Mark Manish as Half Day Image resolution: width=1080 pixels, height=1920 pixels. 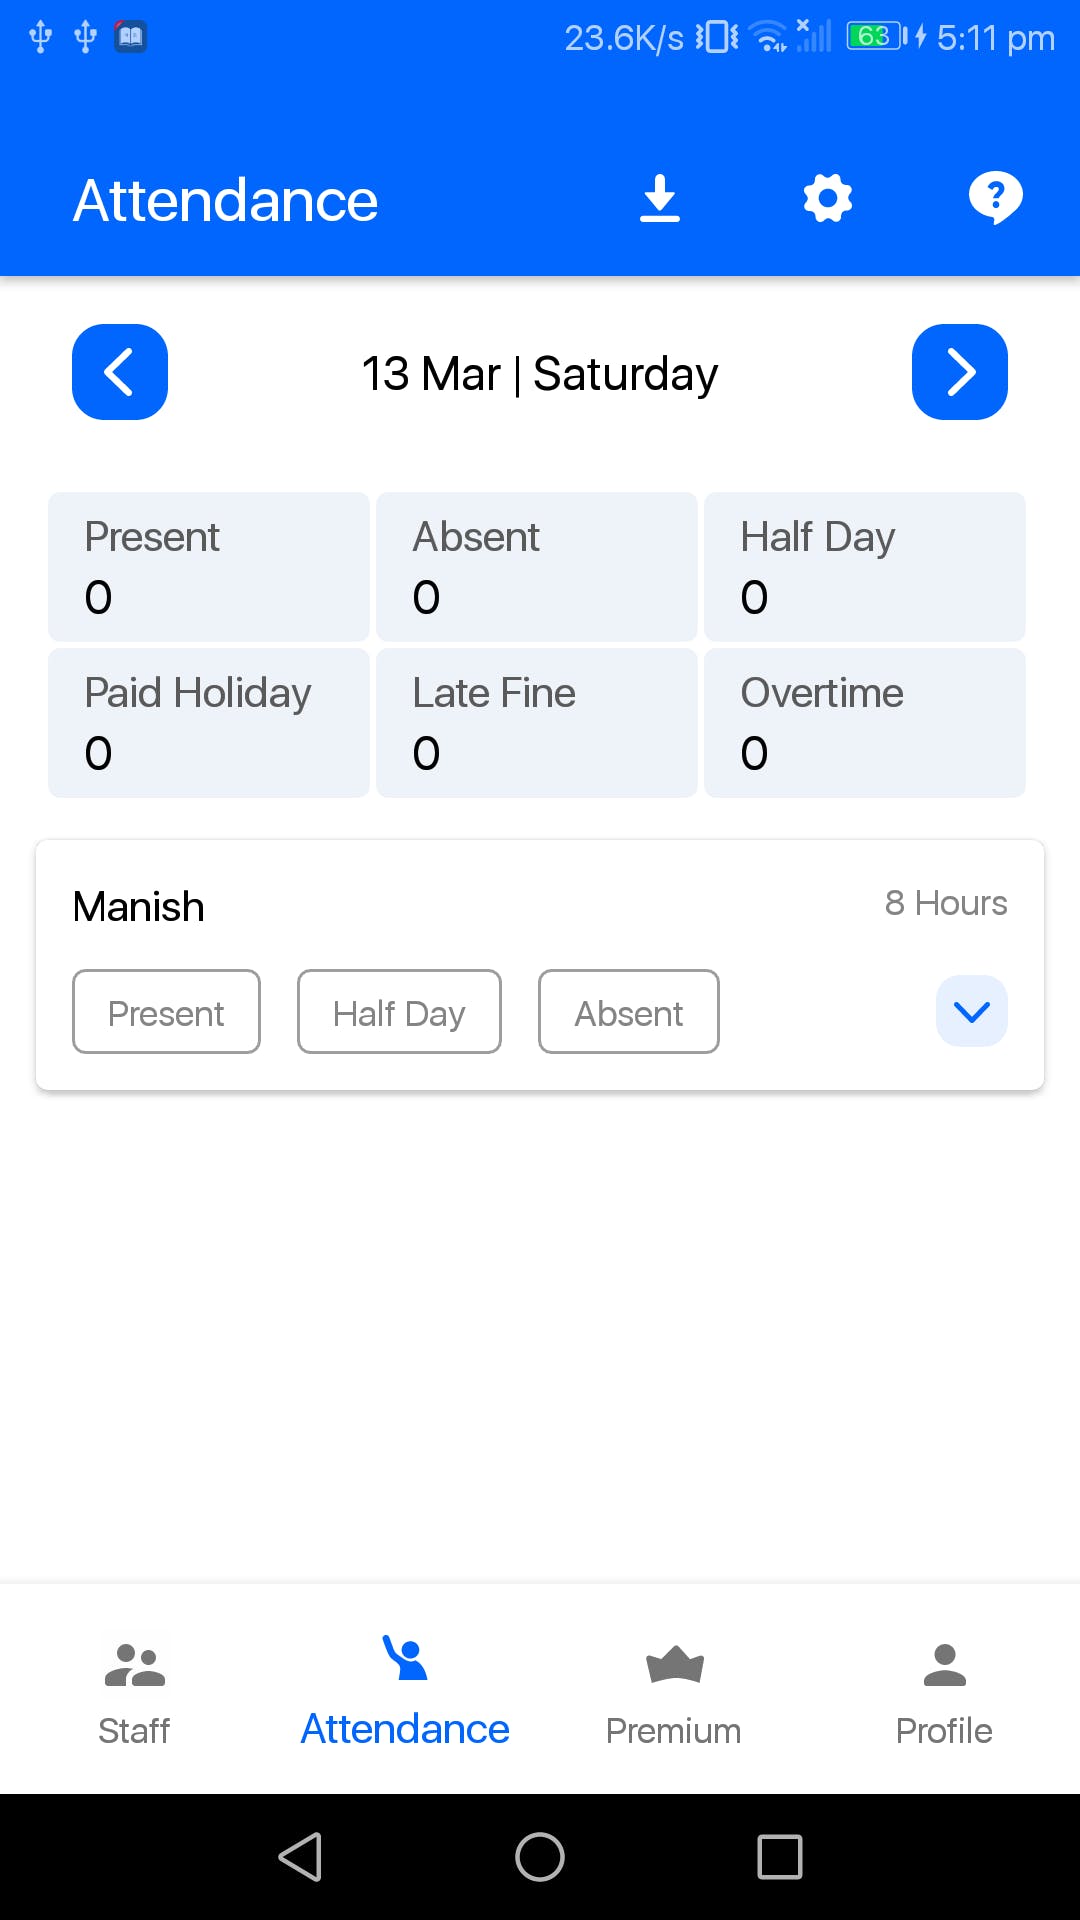click(x=399, y=1012)
